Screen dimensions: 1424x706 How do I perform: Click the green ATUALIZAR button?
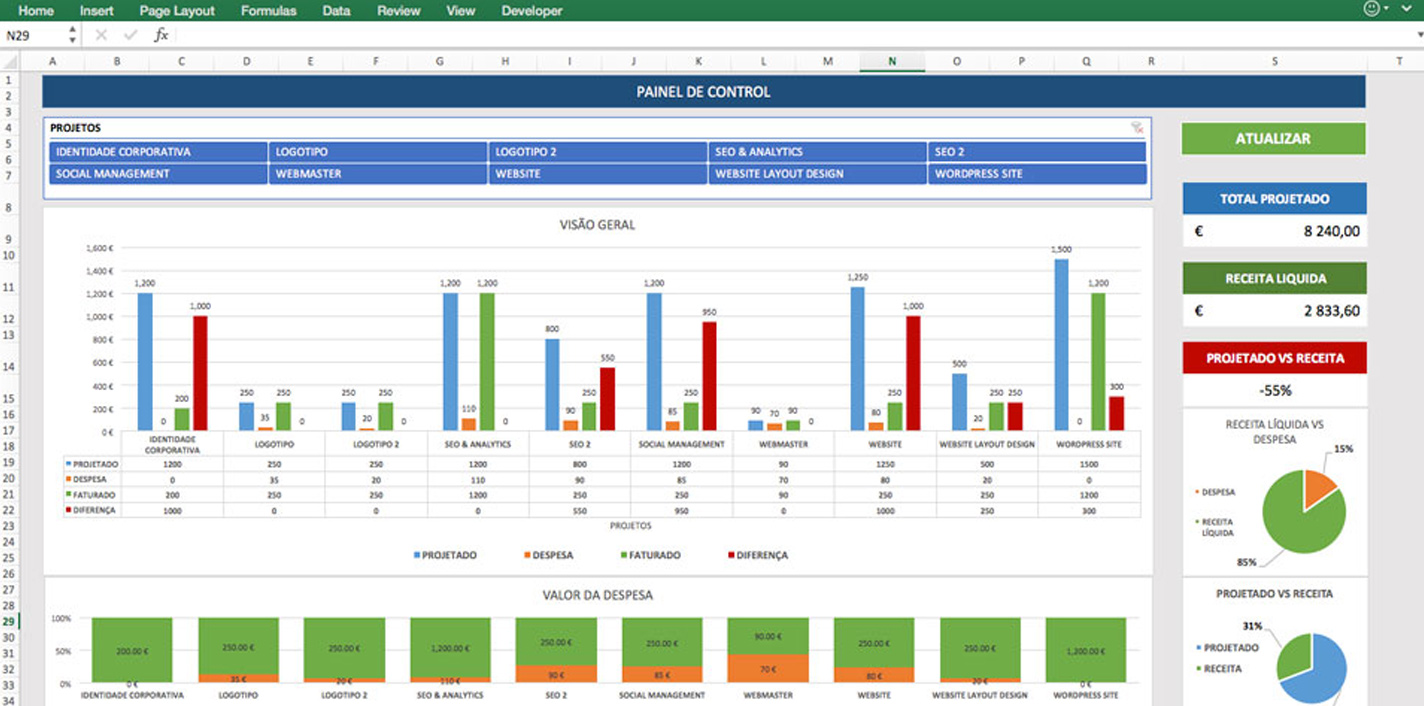pos(1273,139)
